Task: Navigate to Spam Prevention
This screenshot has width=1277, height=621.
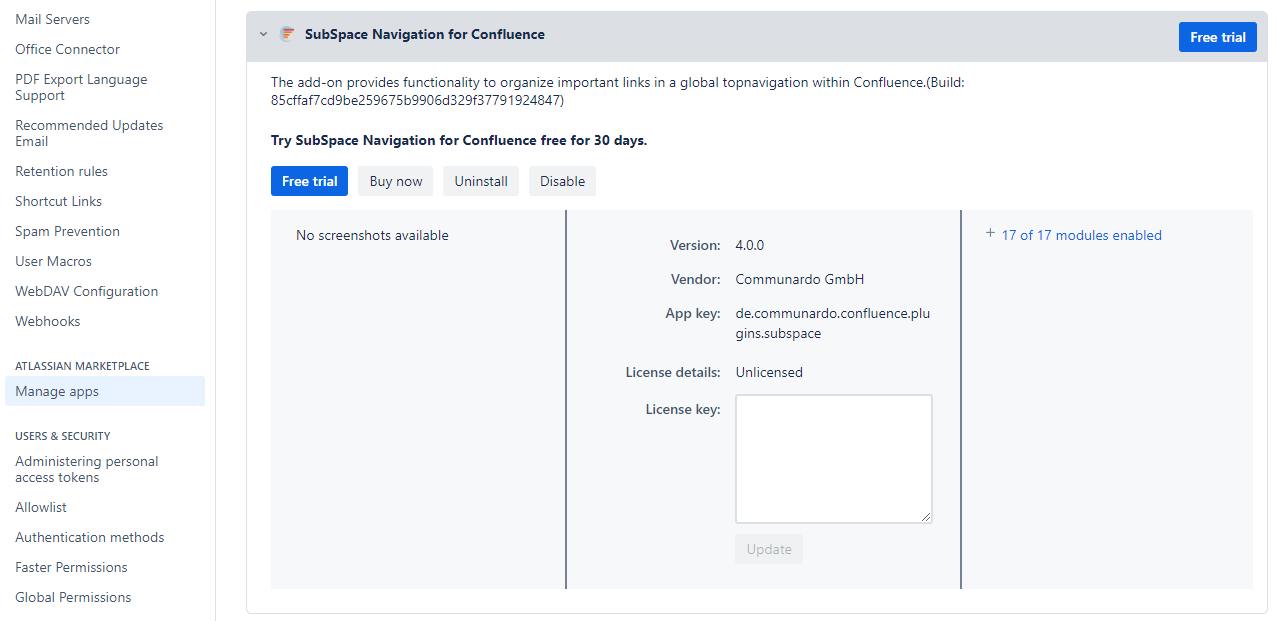Action: click(67, 231)
